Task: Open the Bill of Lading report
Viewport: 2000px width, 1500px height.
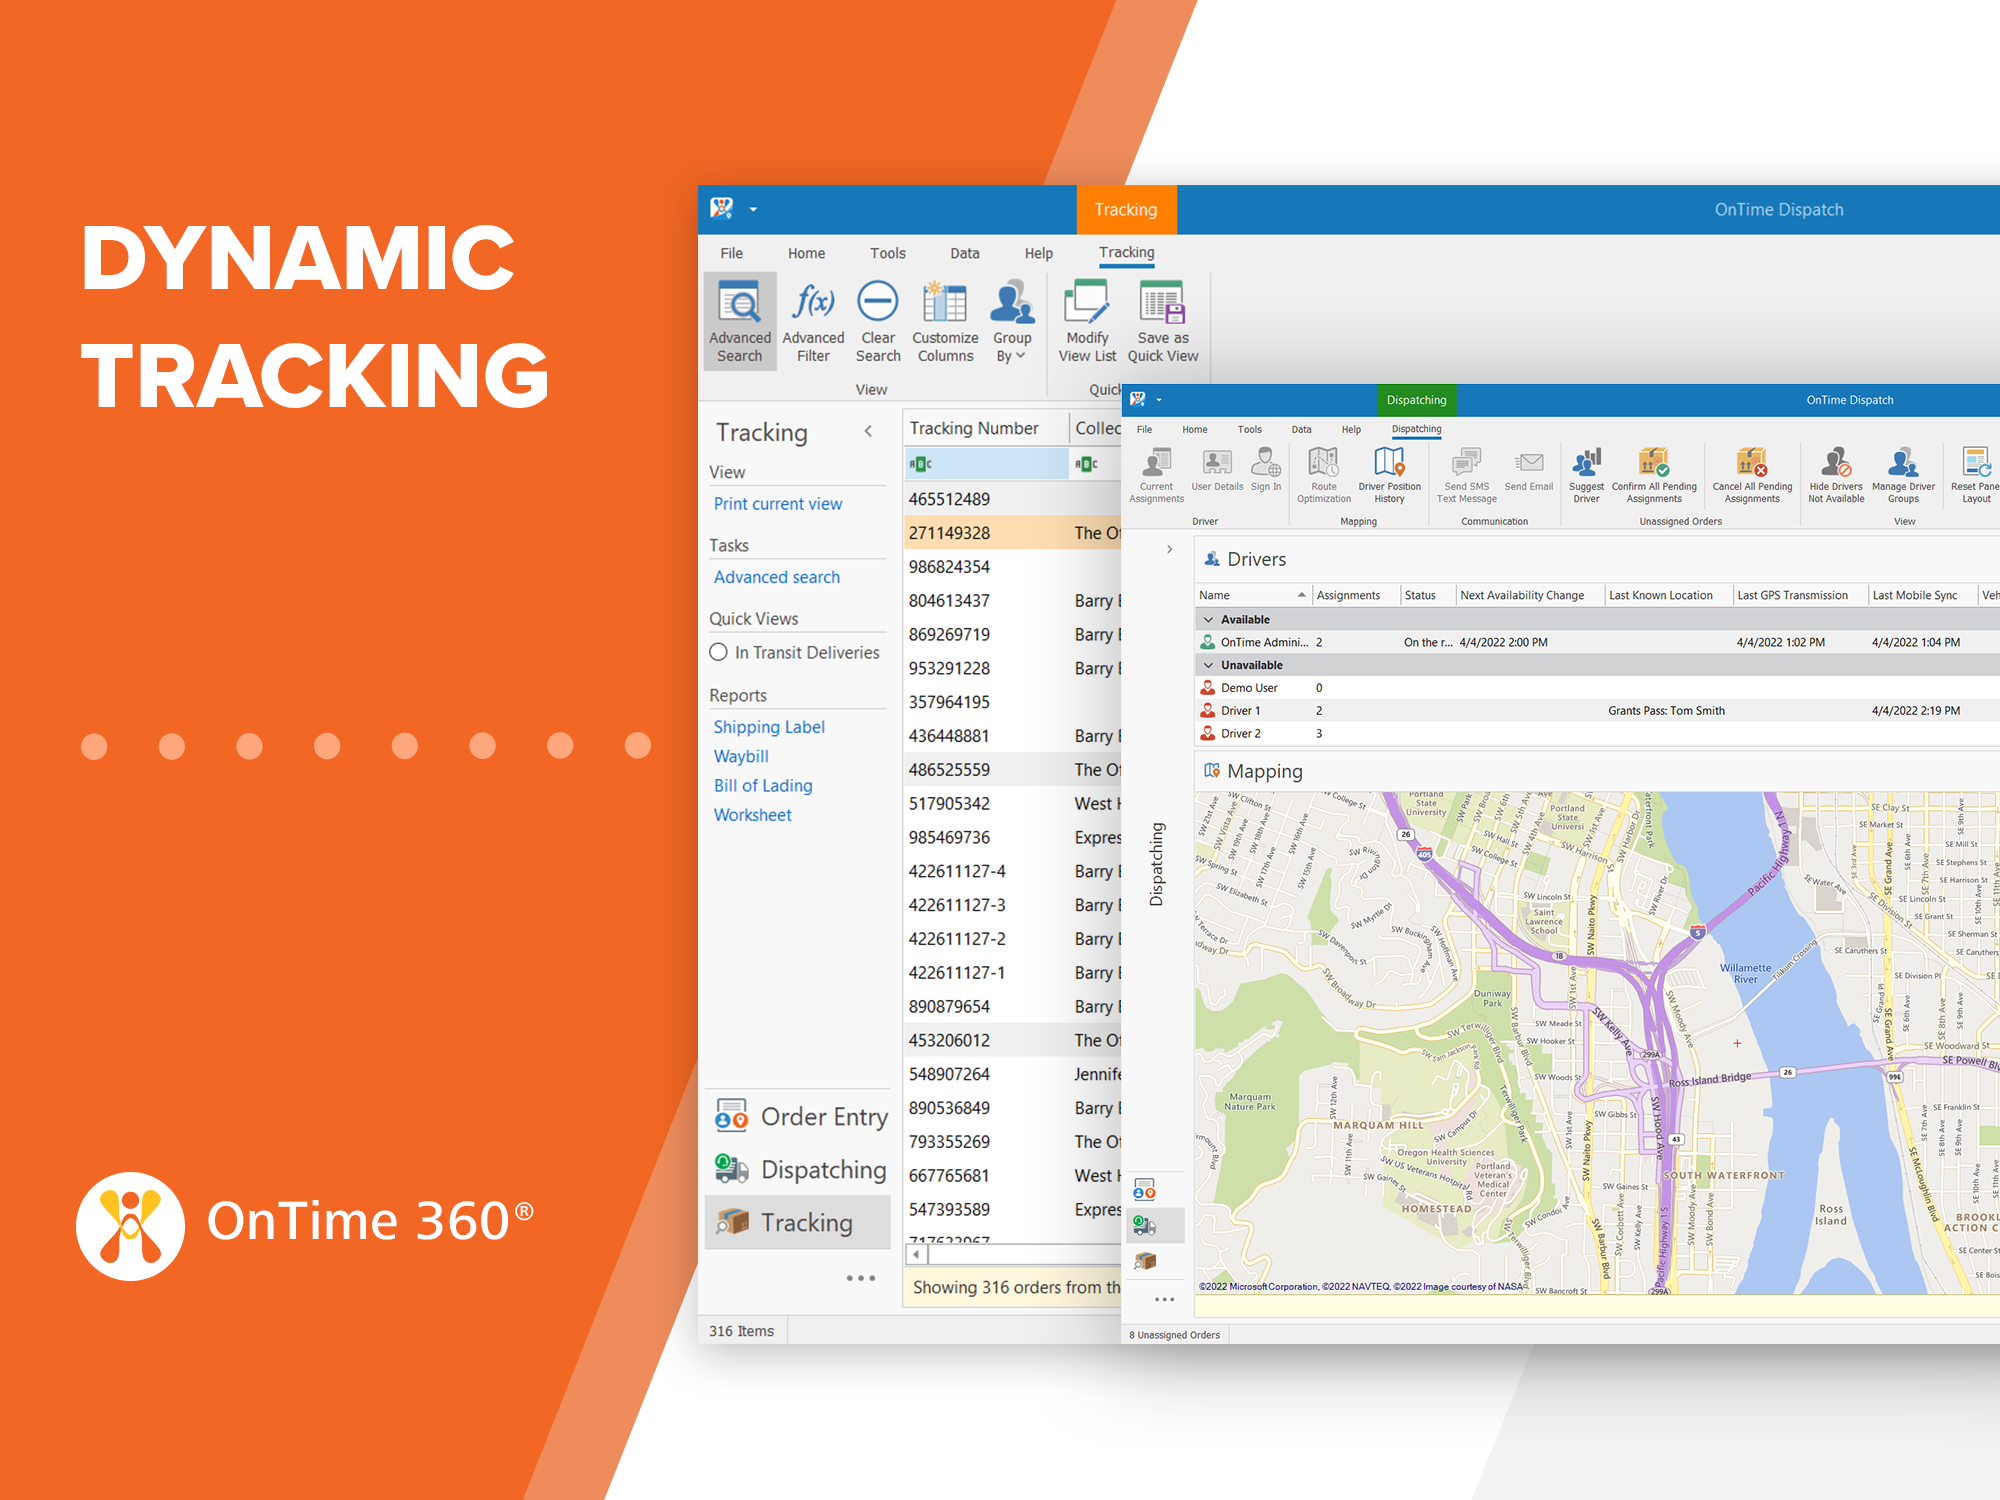Action: 763,785
